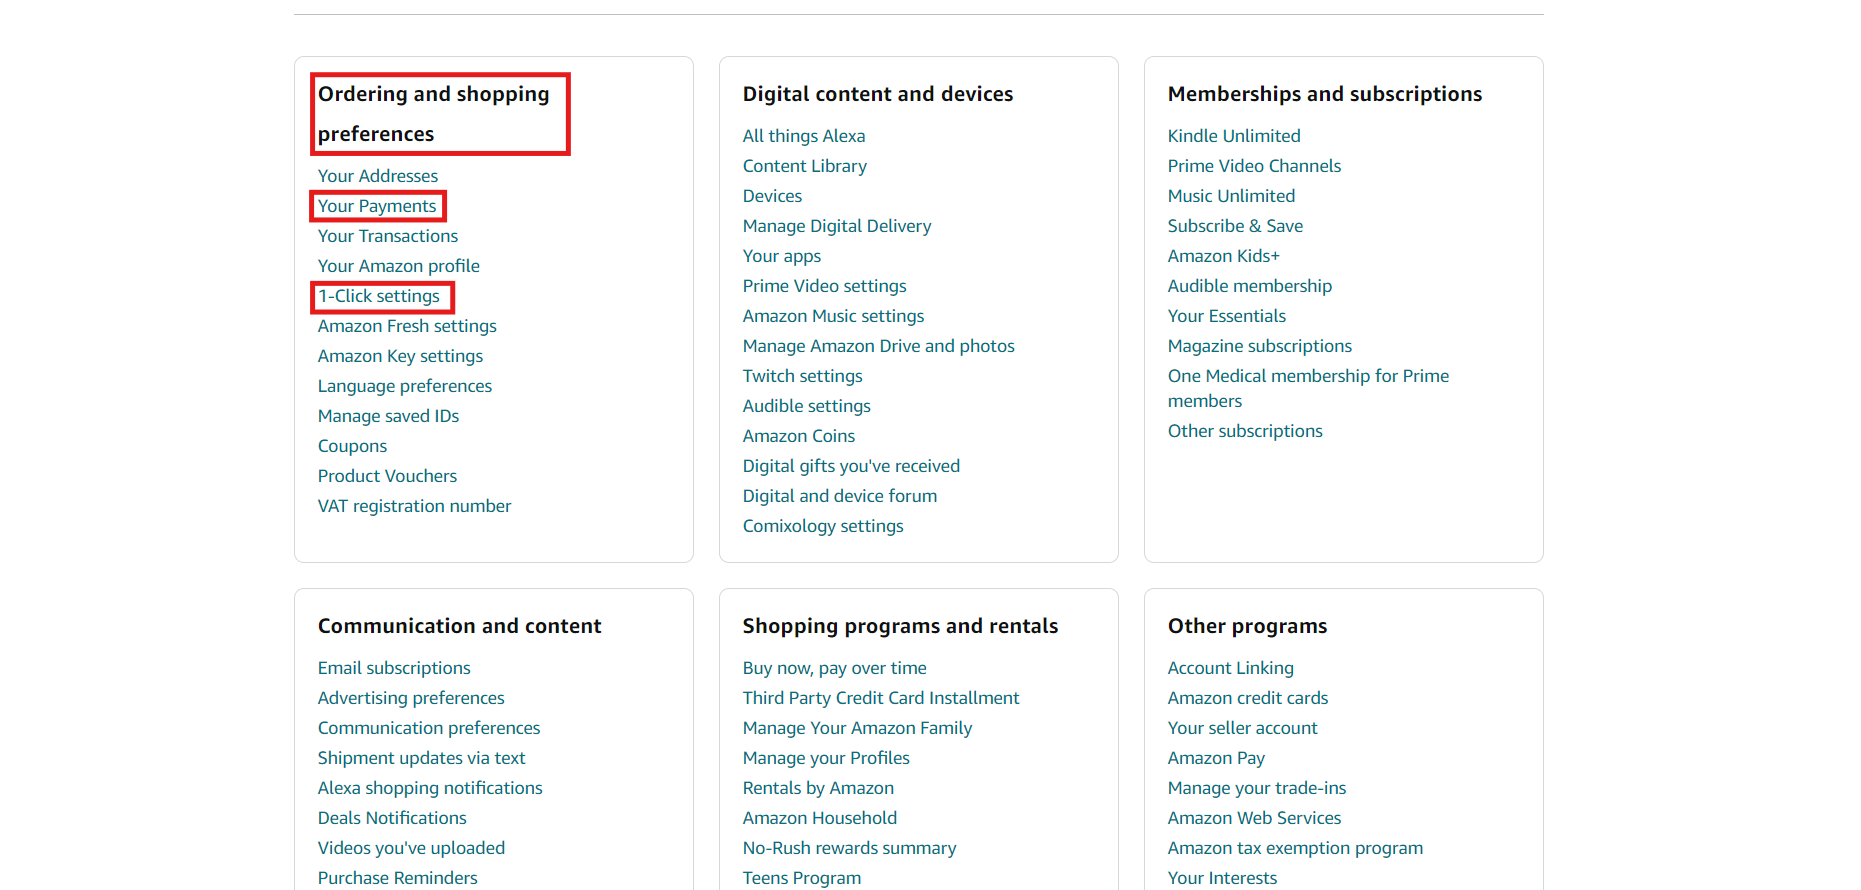
Task: Open Twitch settings
Action: pyautogui.click(x=803, y=376)
